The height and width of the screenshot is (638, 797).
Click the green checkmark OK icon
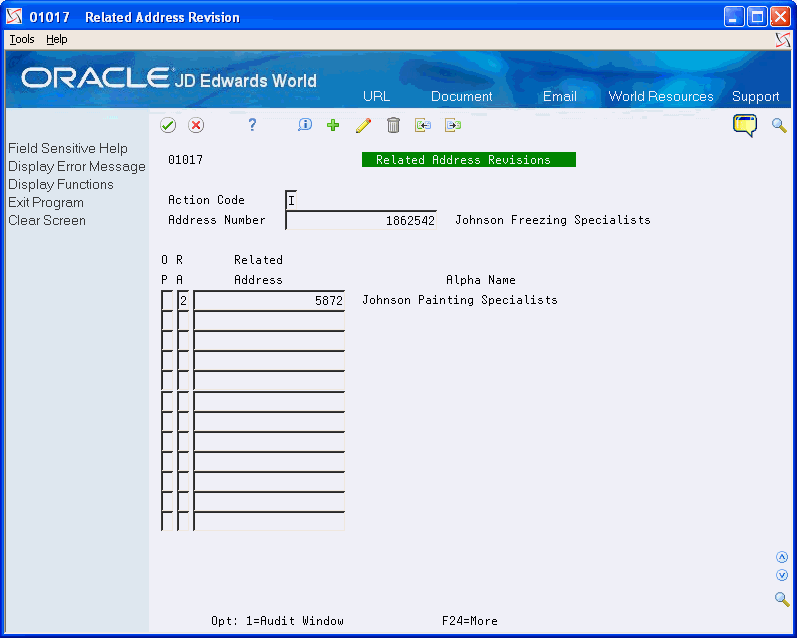(x=168, y=125)
